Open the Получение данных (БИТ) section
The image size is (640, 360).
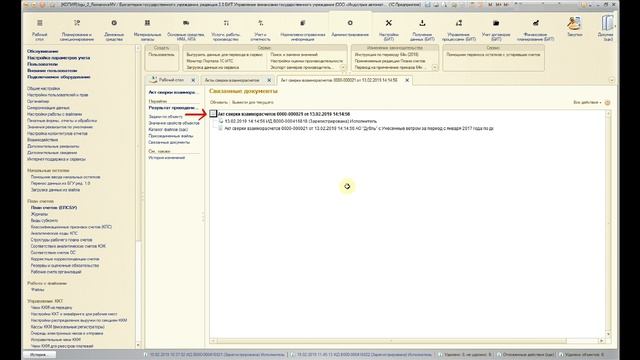[x=422, y=29]
